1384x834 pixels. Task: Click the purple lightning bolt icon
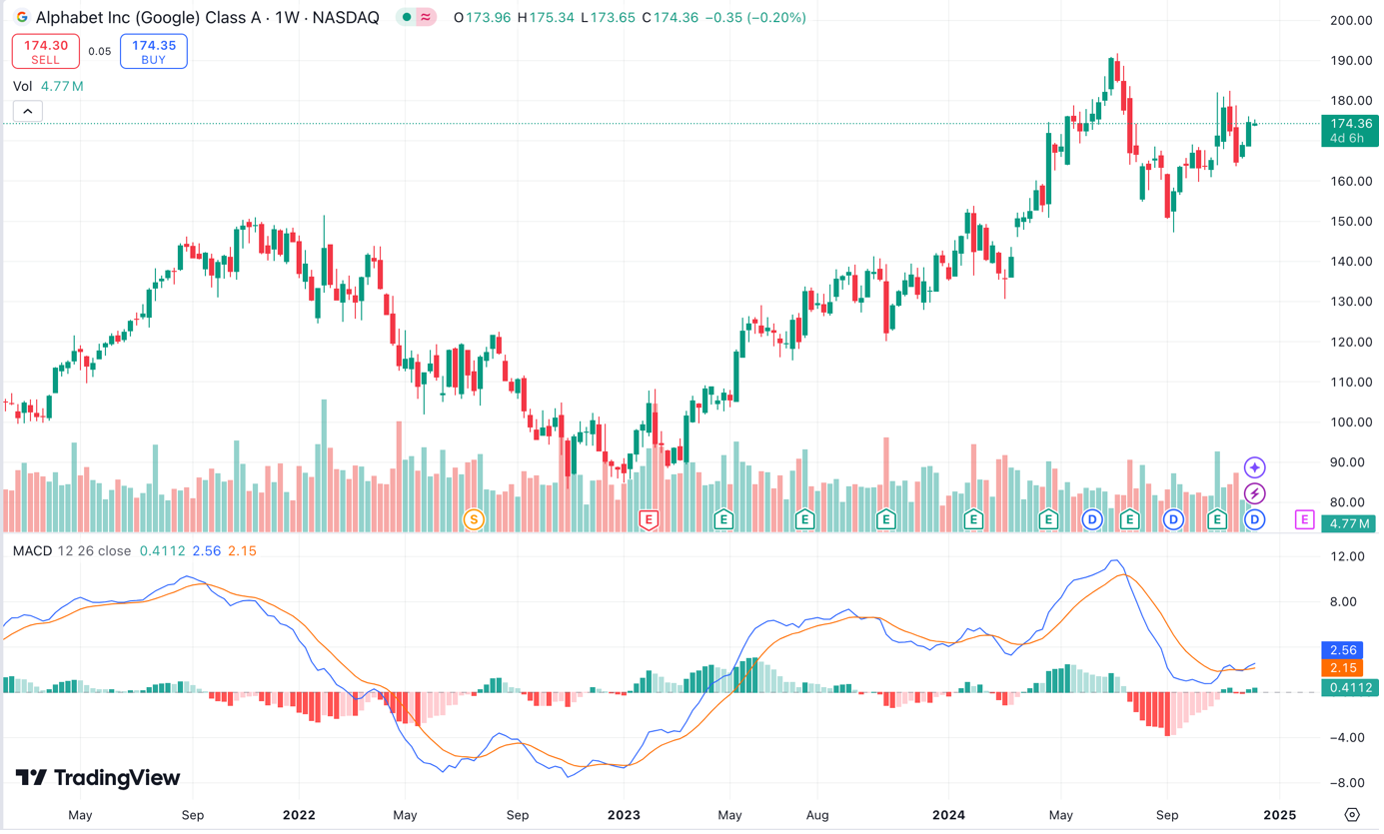coord(1254,490)
